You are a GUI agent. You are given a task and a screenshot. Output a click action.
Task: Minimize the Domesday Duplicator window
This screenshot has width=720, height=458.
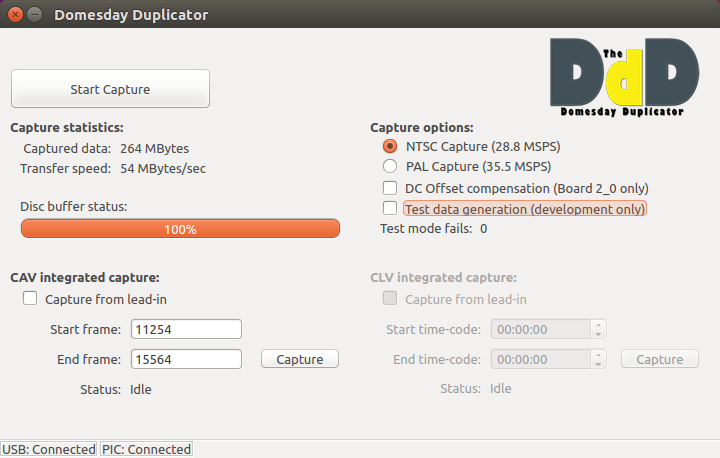(x=34, y=15)
